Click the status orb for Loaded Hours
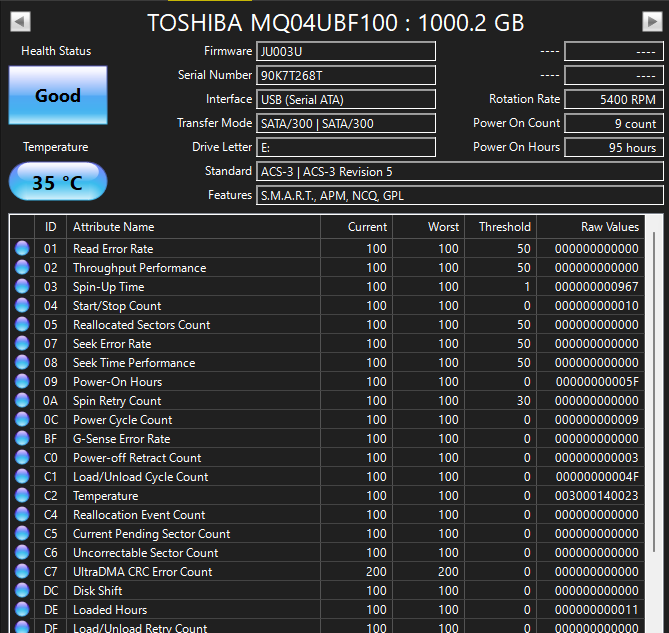The height and width of the screenshot is (633, 669). pos(22,609)
